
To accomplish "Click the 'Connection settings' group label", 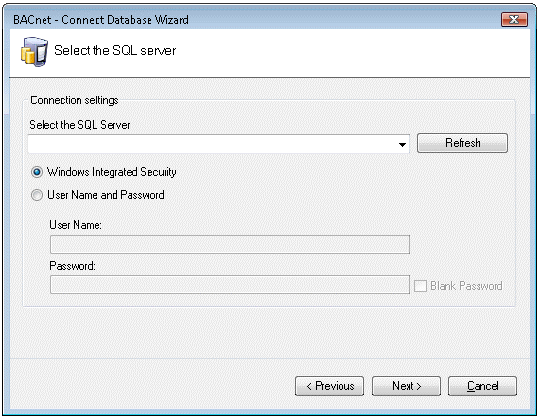I will click(x=74, y=100).
